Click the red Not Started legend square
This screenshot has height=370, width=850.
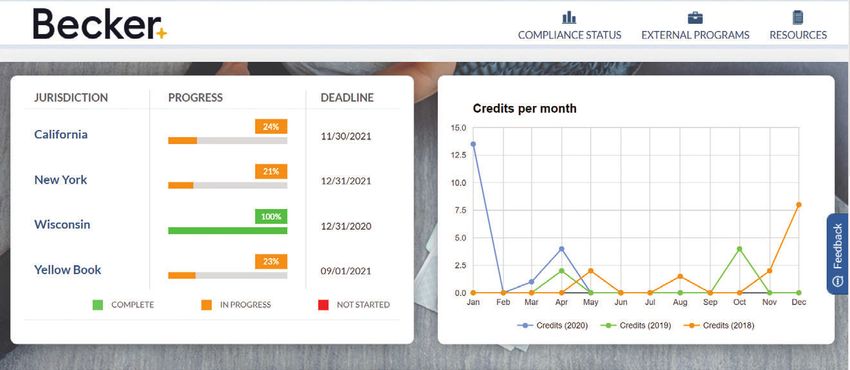tap(323, 305)
